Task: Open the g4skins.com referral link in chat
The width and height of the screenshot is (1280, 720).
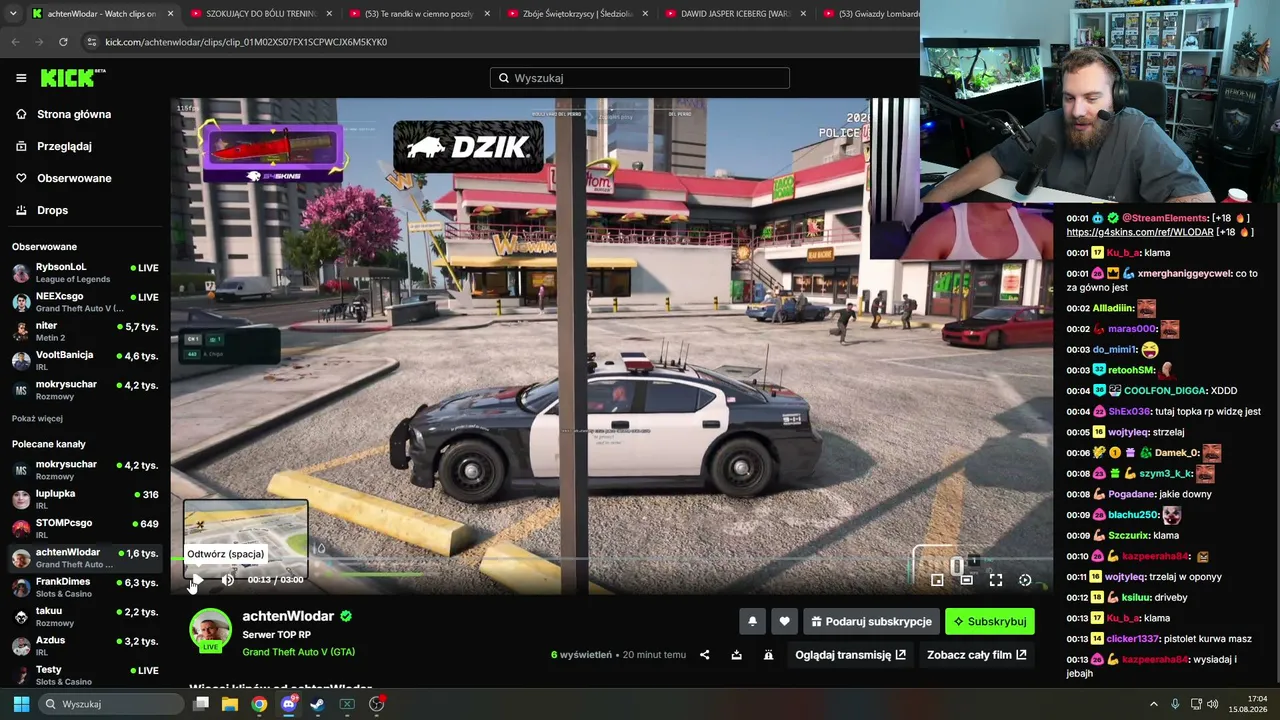Action: 1140,232
